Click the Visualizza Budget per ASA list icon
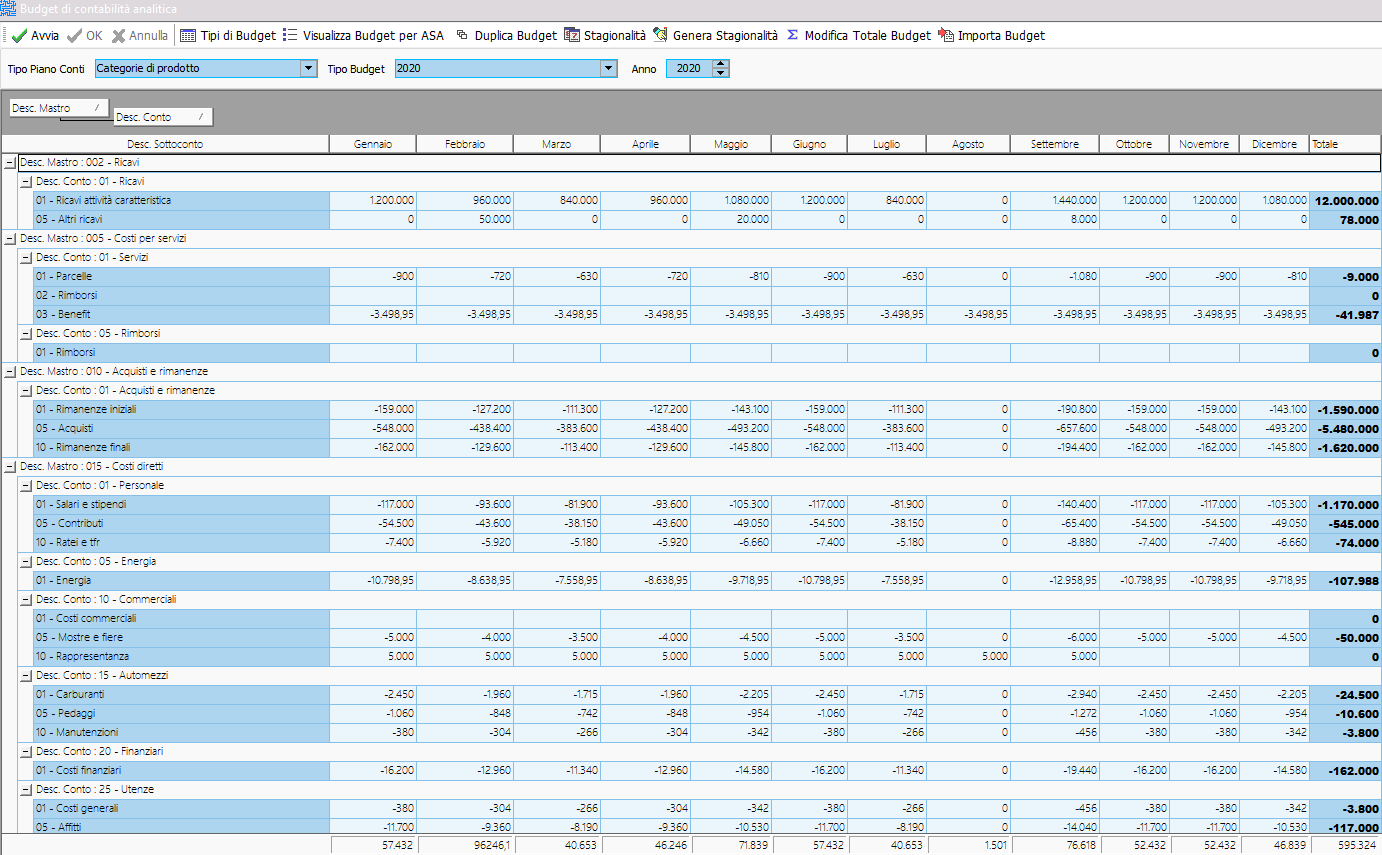 pyautogui.click(x=290, y=35)
